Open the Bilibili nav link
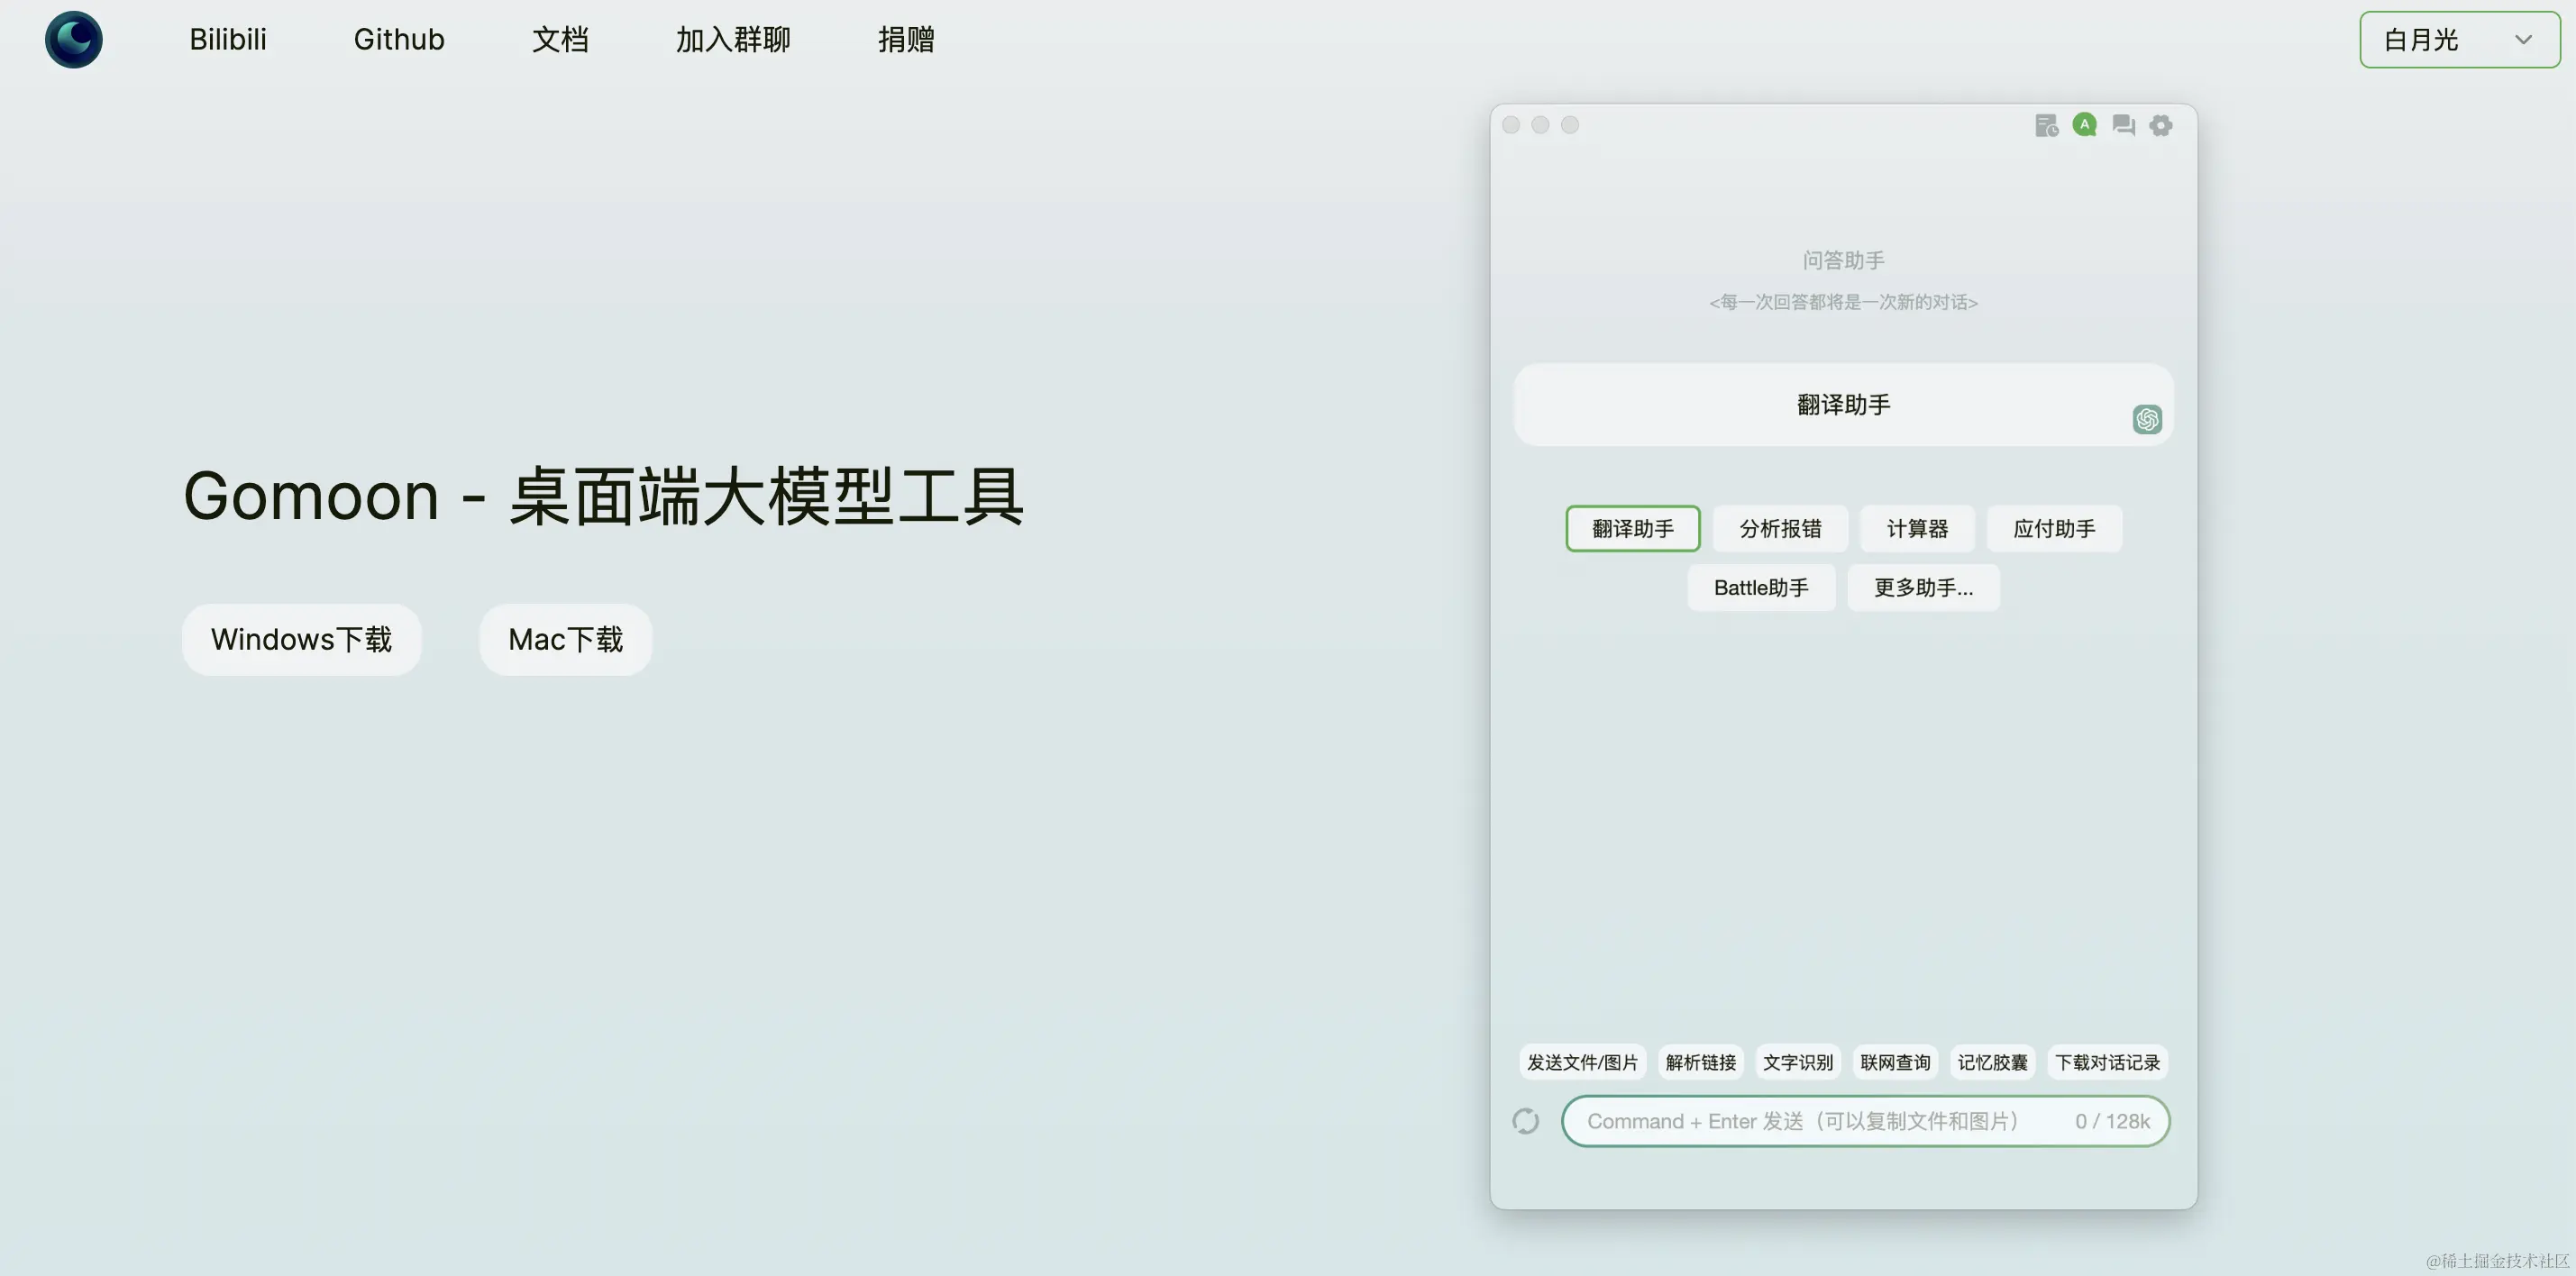The image size is (2576, 1276). tap(228, 39)
